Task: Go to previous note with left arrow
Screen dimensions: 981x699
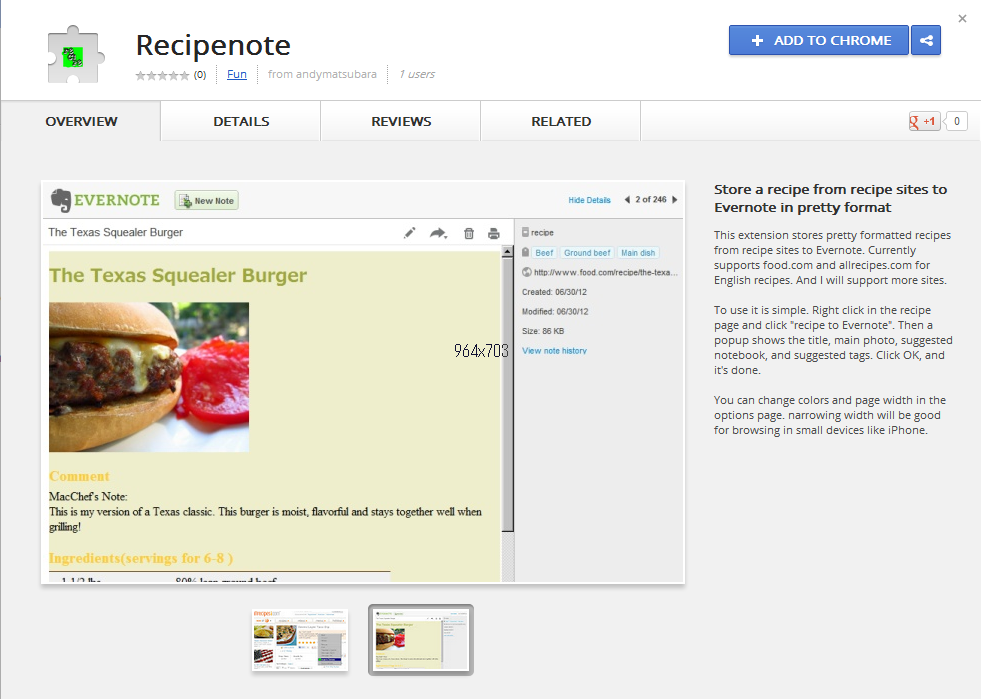Action: [627, 200]
